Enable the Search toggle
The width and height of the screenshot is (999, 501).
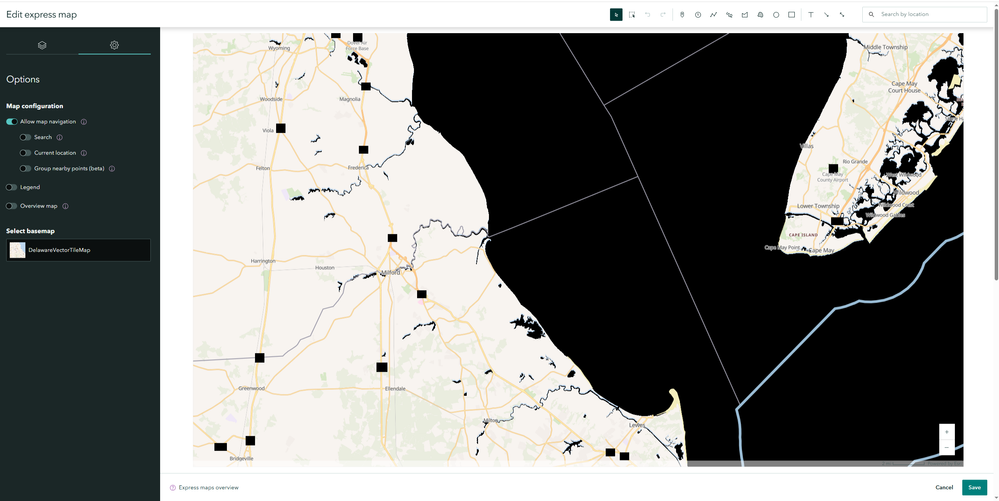pyautogui.click(x=25, y=137)
